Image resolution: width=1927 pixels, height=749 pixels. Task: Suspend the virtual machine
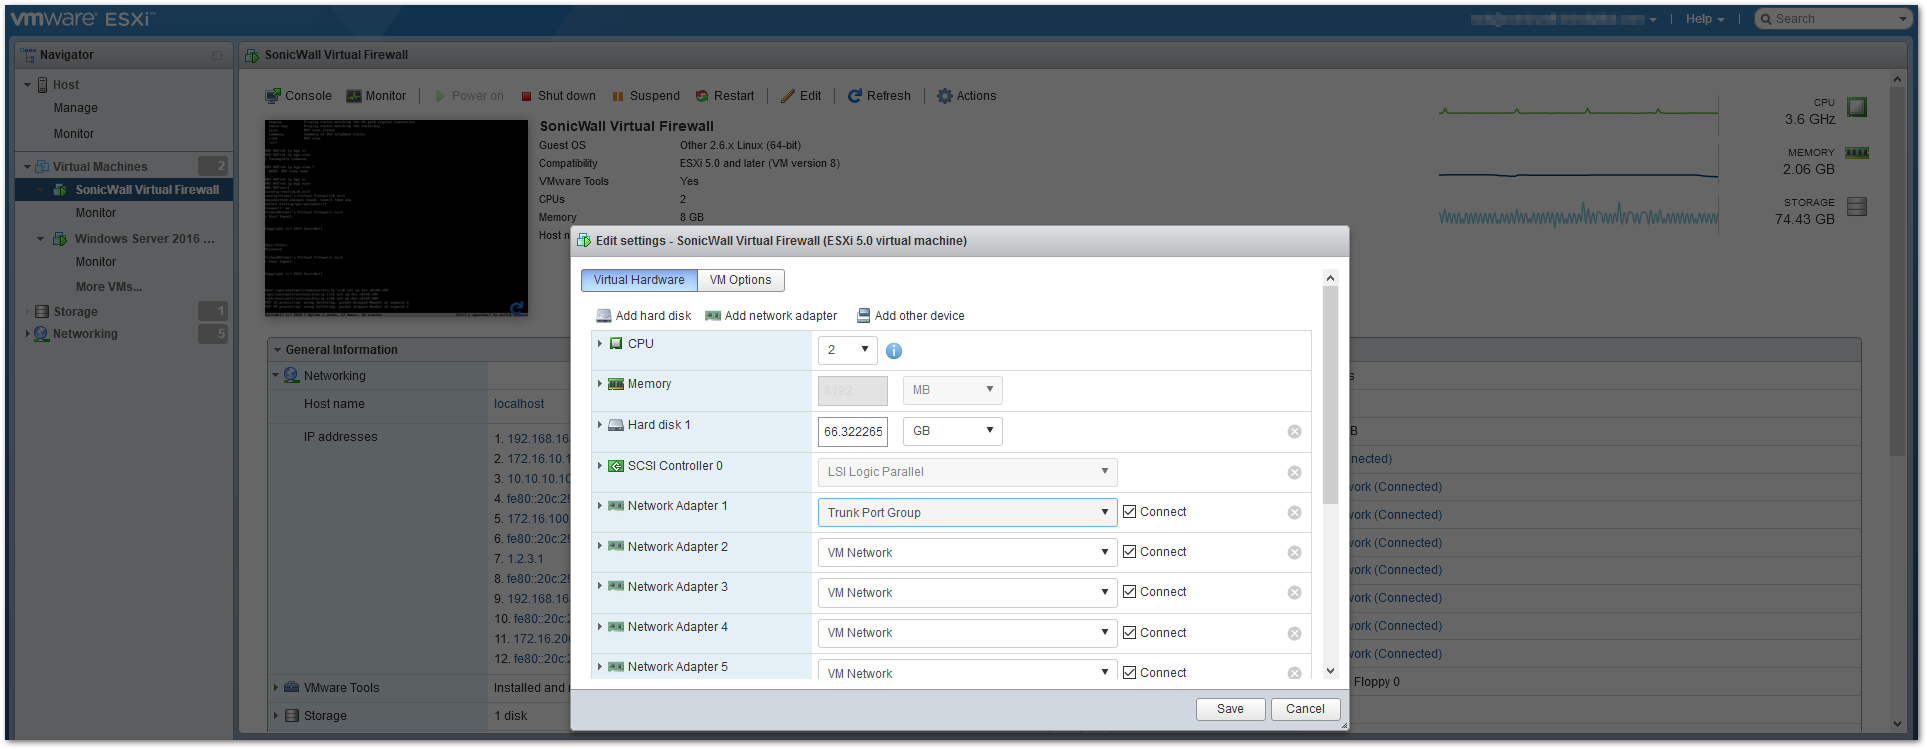pyautogui.click(x=646, y=96)
